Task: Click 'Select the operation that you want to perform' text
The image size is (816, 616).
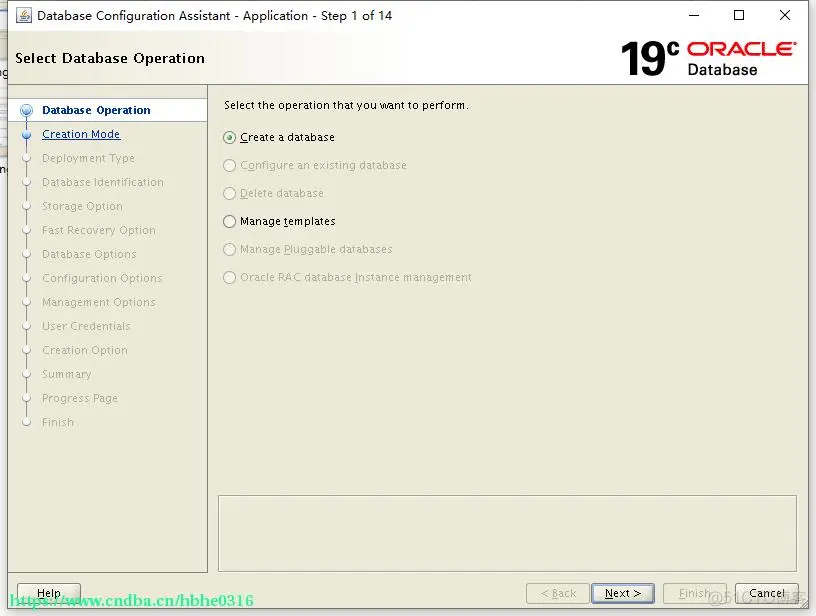Action: tap(346, 105)
